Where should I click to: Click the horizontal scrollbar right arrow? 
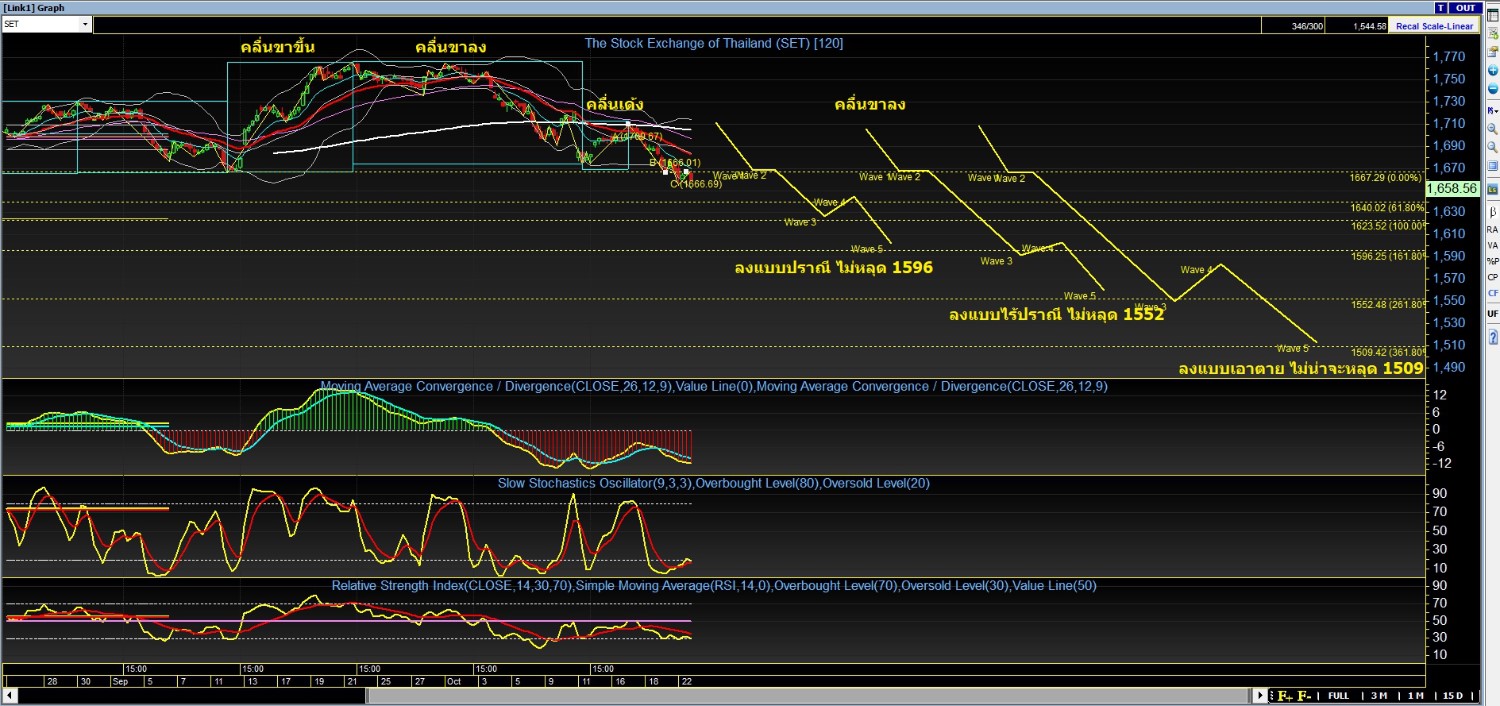pos(1260,696)
